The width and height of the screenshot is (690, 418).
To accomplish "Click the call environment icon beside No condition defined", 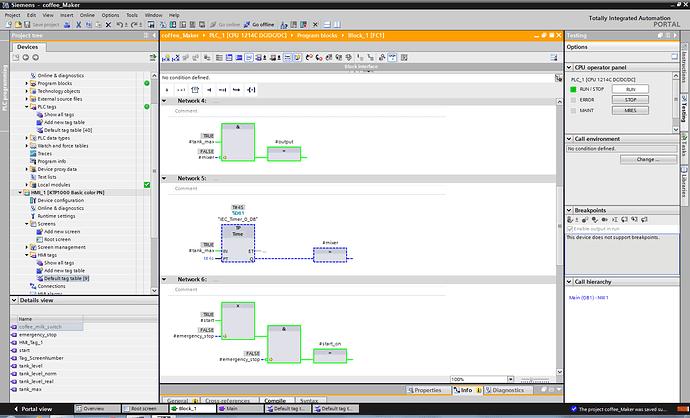I will click(558, 78).
